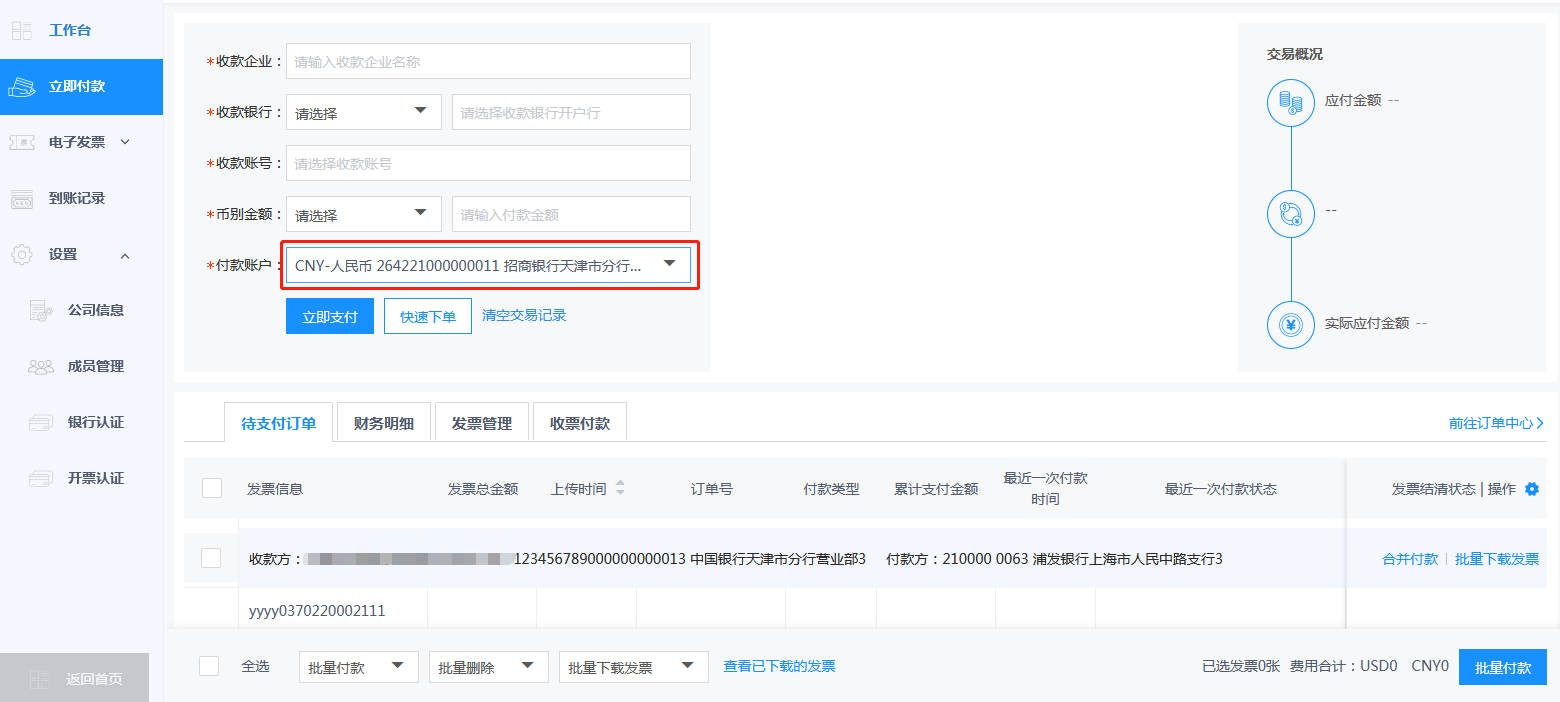Screen dimensions: 1560x702
Task: Click the 上传时间 sort arrows
Action: (x=620, y=488)
